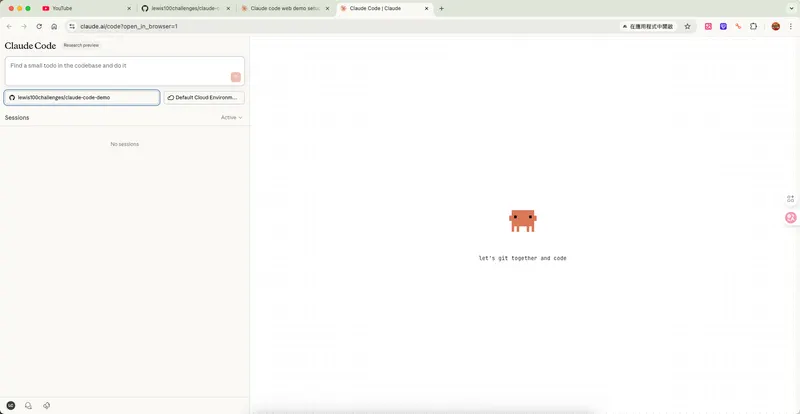Viewport: 800px width, 414px height.
Task: Select the Claude Code | Claude tab
Action: tap(385, 9)
